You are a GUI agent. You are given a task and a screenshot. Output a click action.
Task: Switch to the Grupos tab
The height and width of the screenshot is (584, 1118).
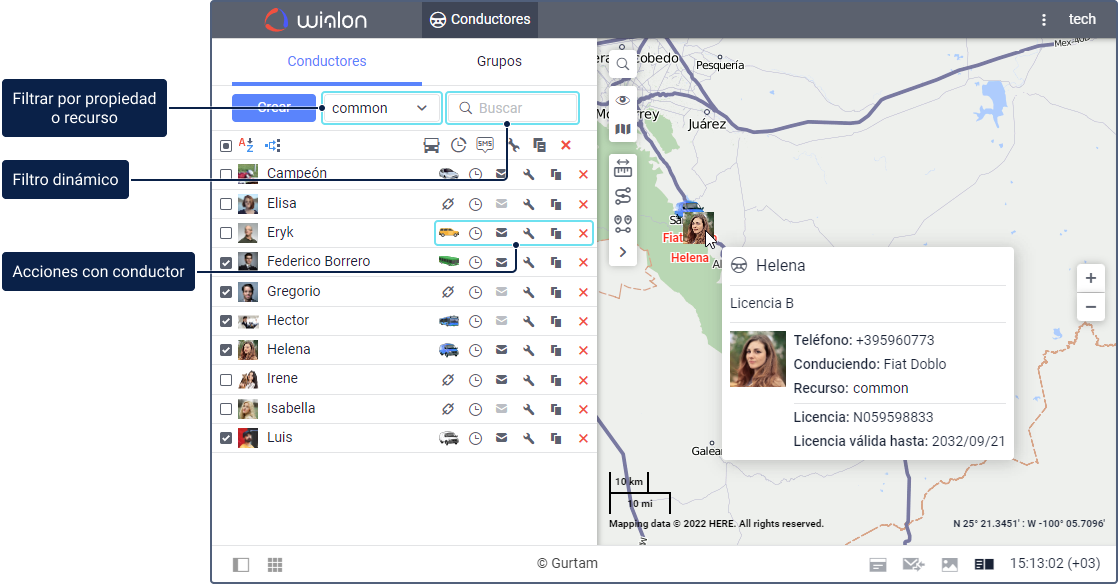click(499, 61)
